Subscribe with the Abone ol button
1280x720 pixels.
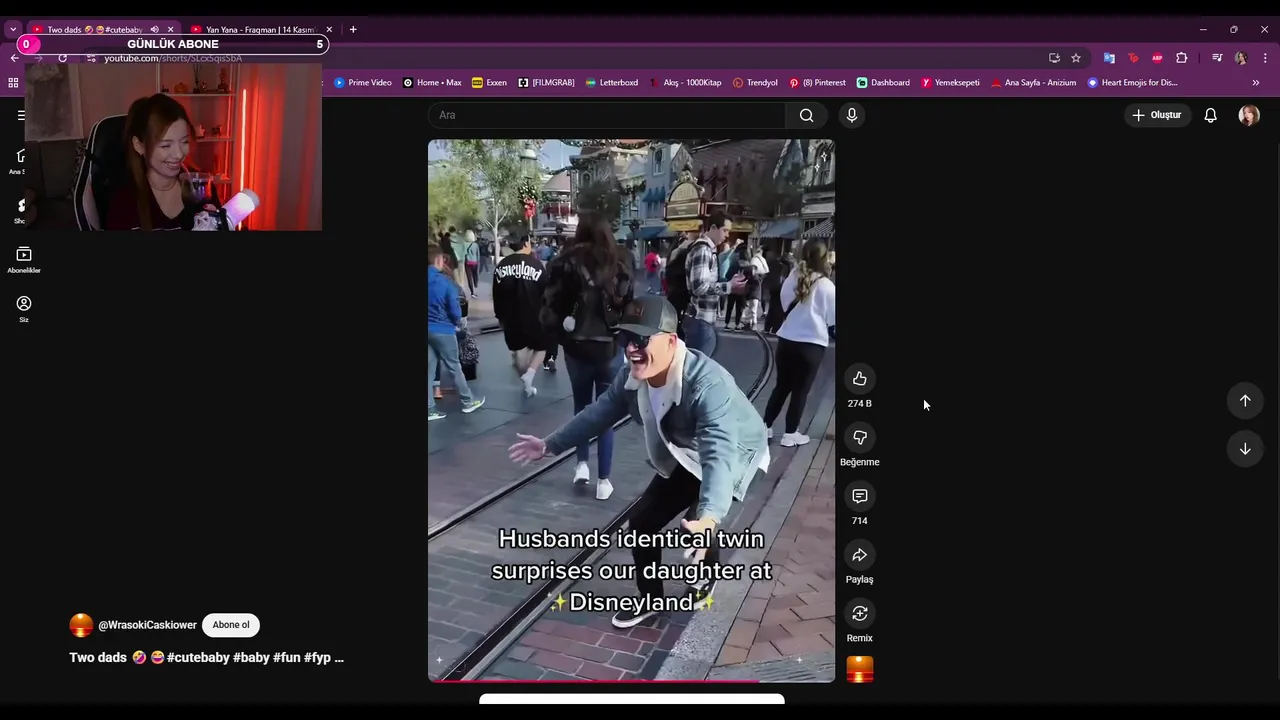(x=230, y=625)
